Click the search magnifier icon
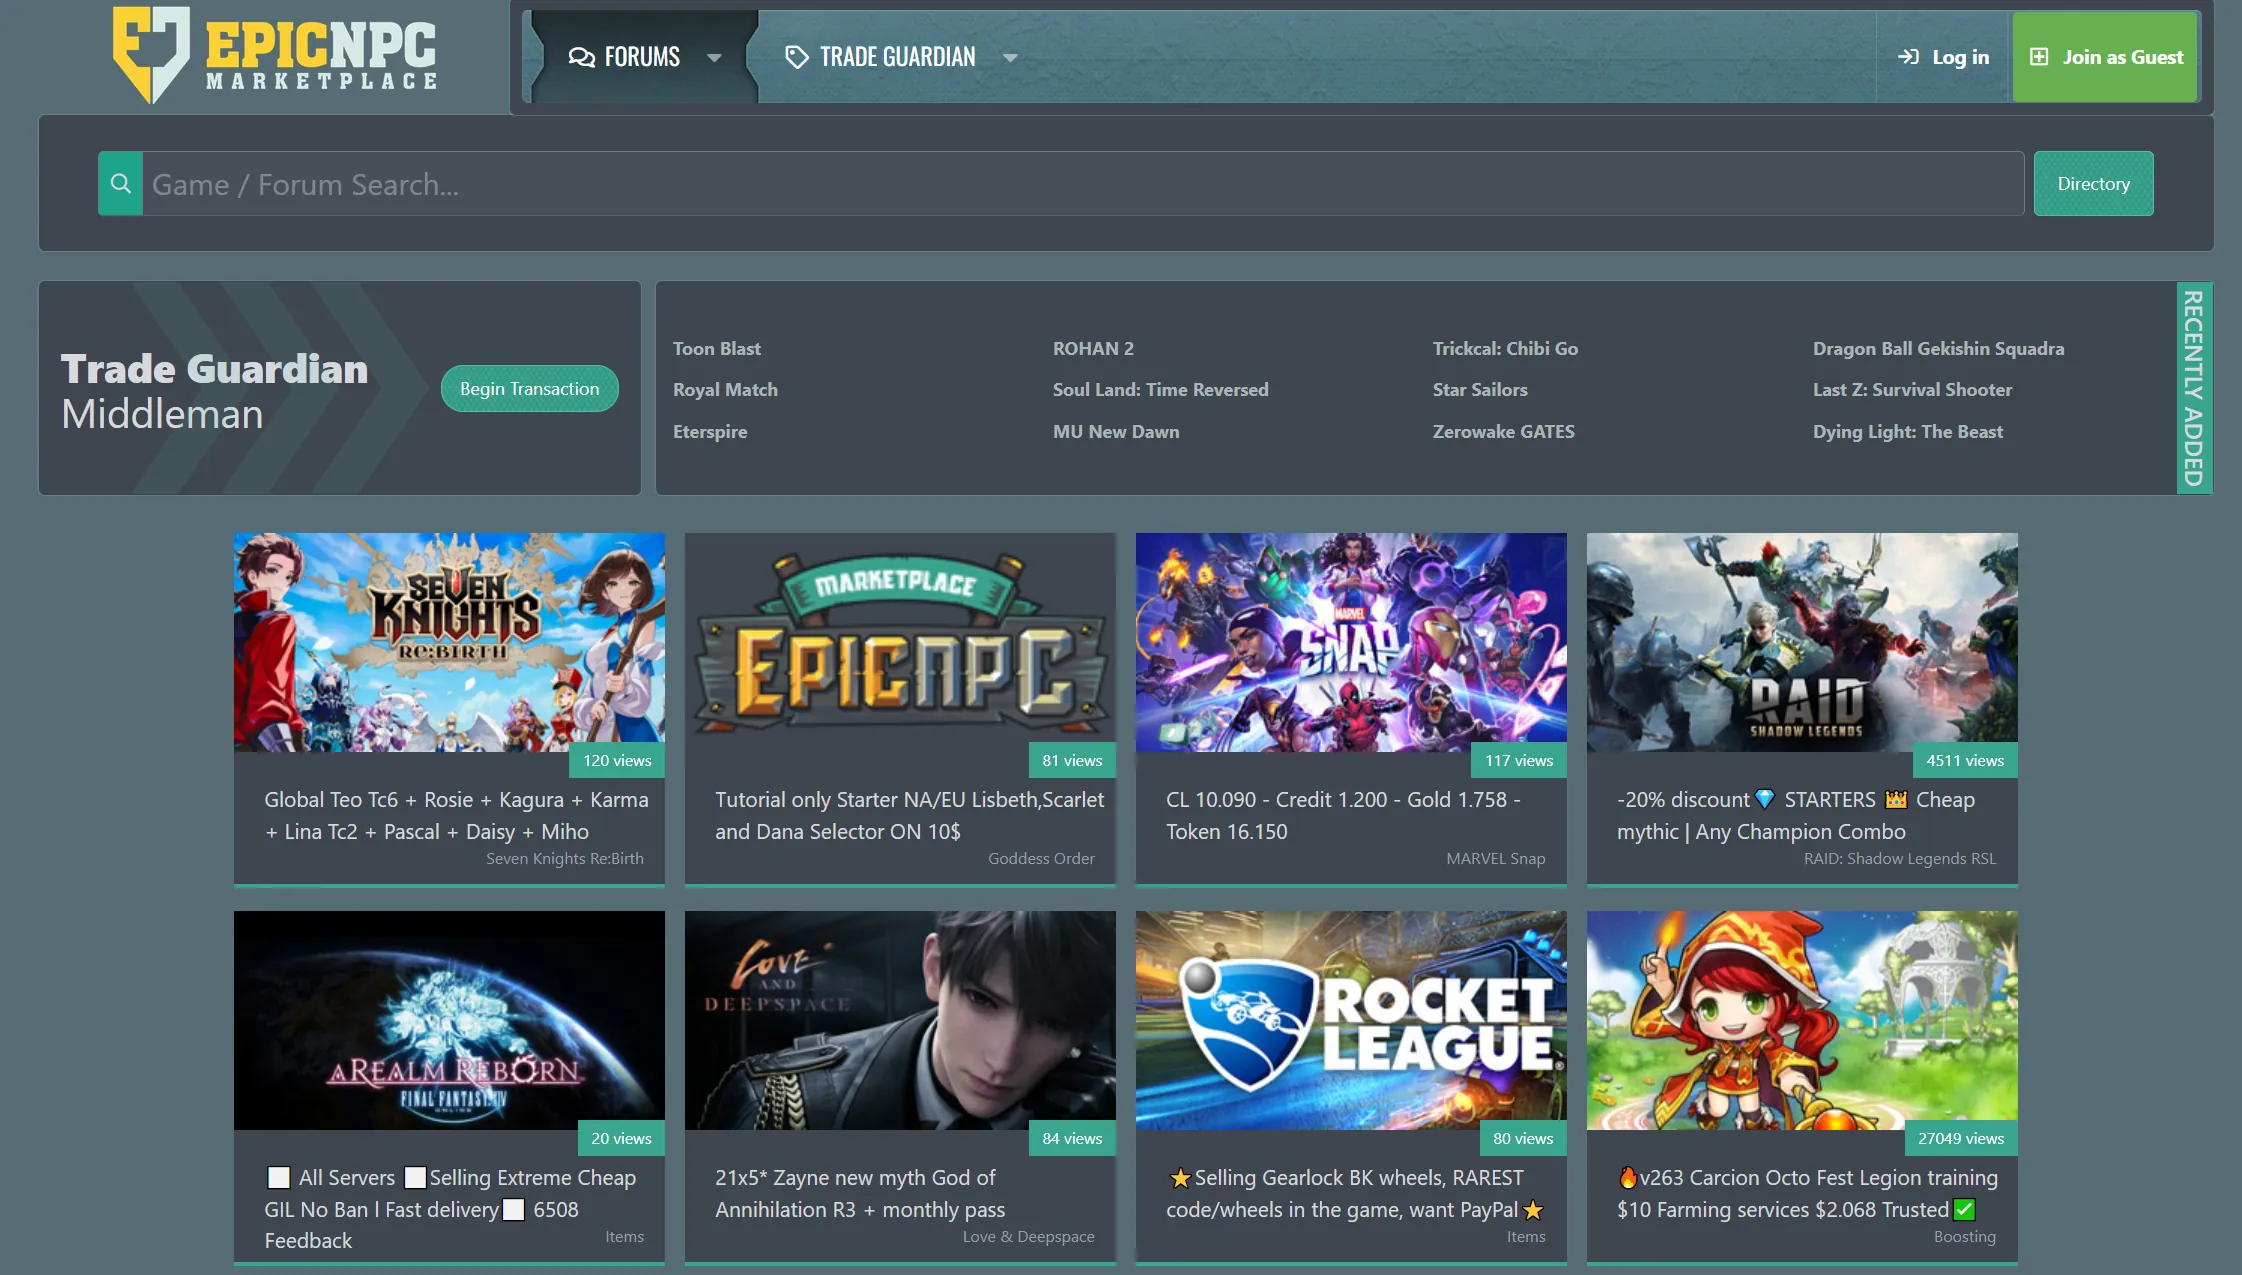 [x=121, y=184]
